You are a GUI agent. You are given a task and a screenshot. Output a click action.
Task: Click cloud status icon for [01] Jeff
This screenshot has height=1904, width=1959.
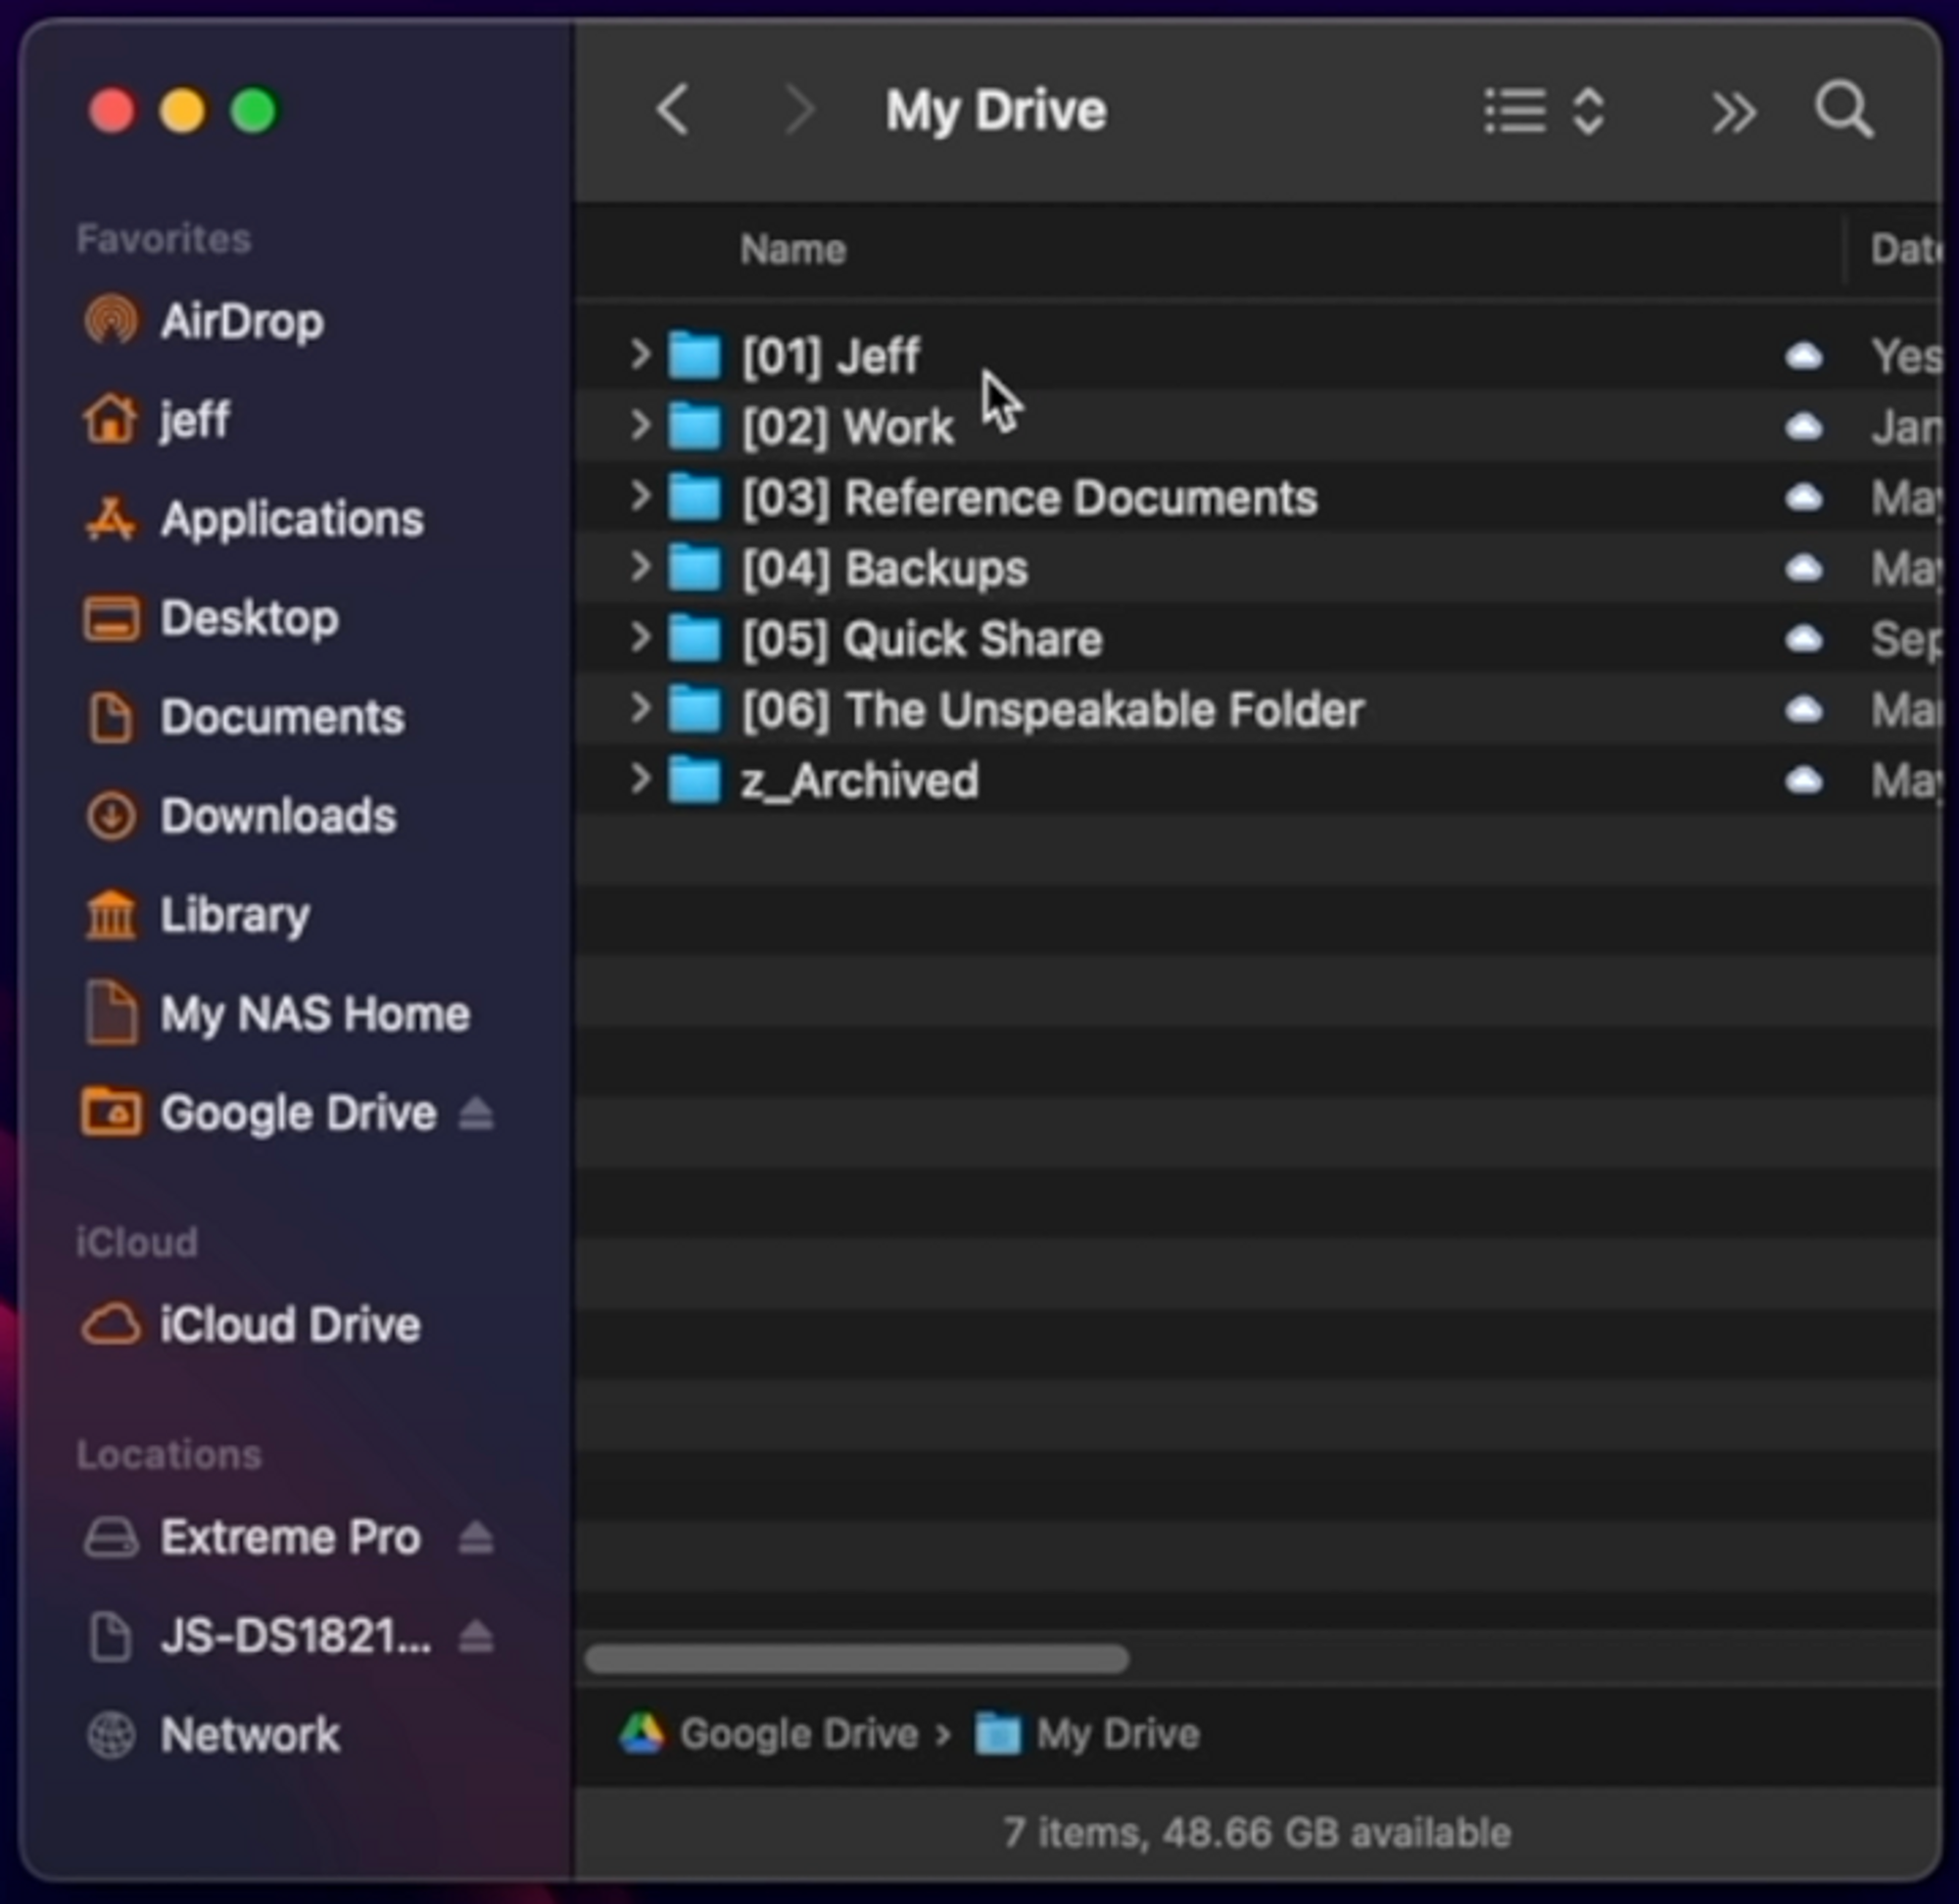[1804, 357]
